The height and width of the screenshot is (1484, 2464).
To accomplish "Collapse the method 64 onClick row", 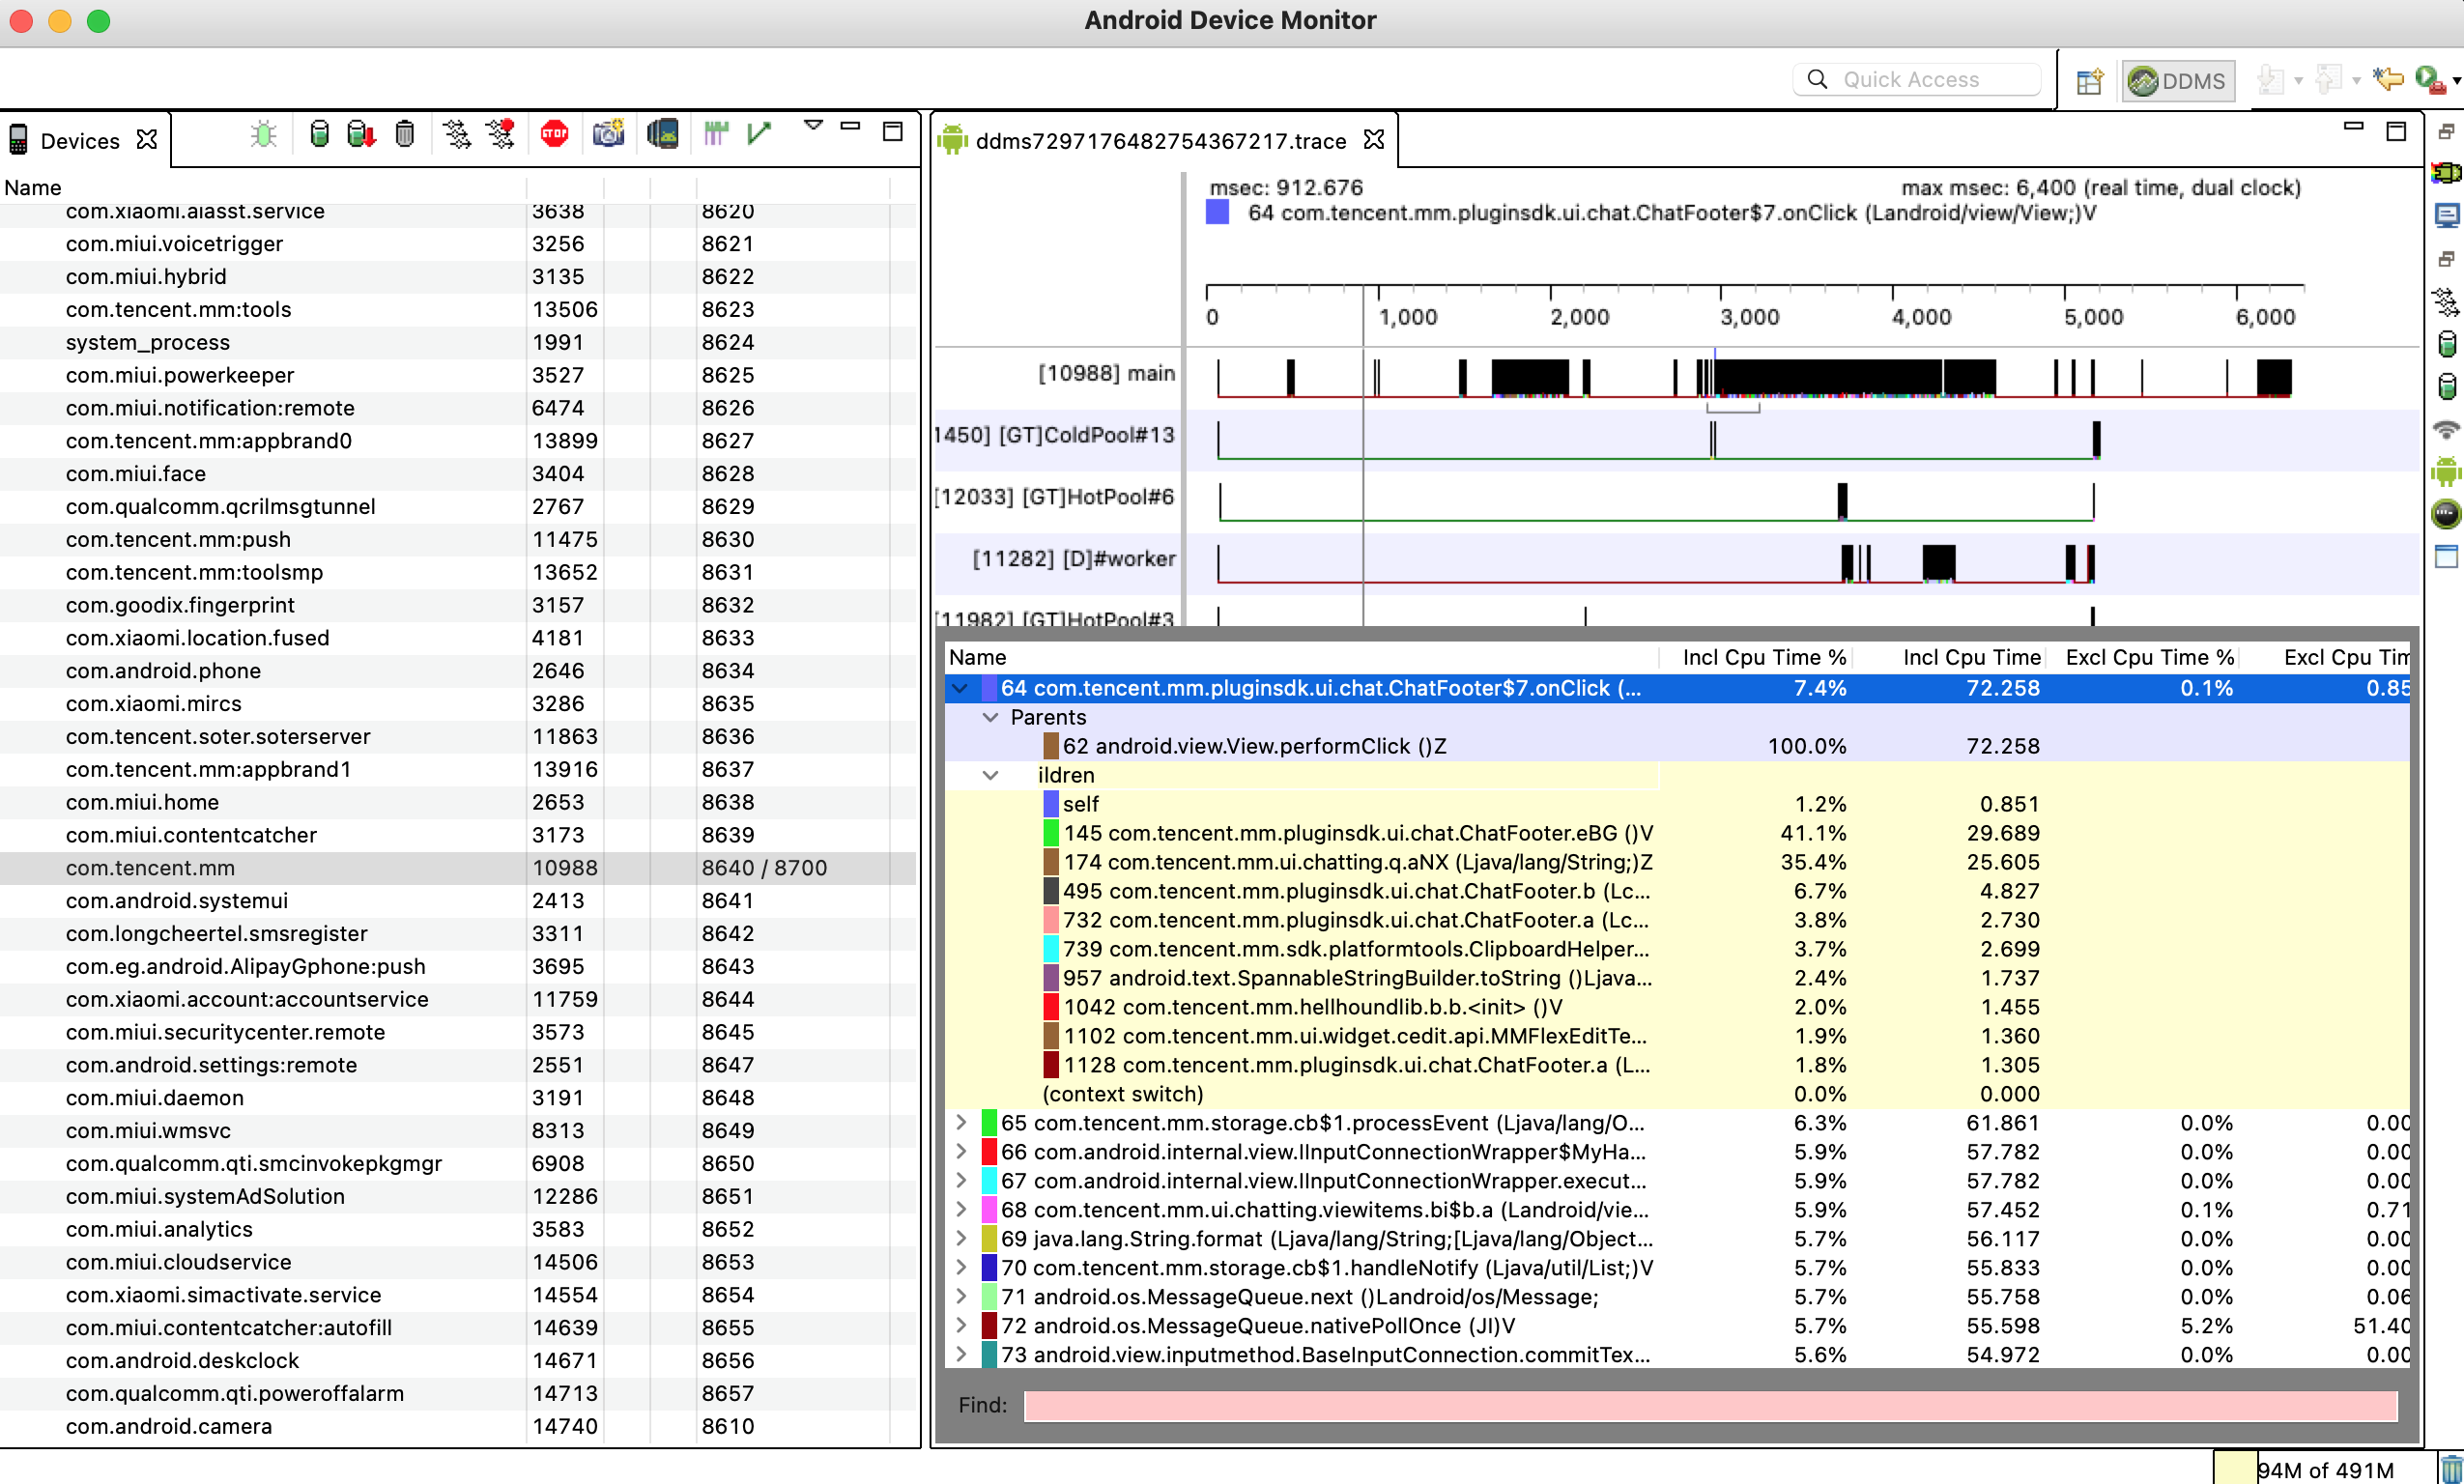I will click(960, 688).
